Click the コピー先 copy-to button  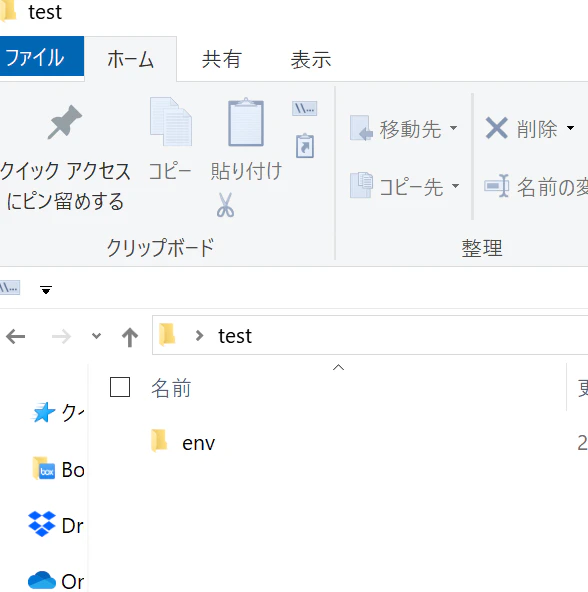point(396,186)
